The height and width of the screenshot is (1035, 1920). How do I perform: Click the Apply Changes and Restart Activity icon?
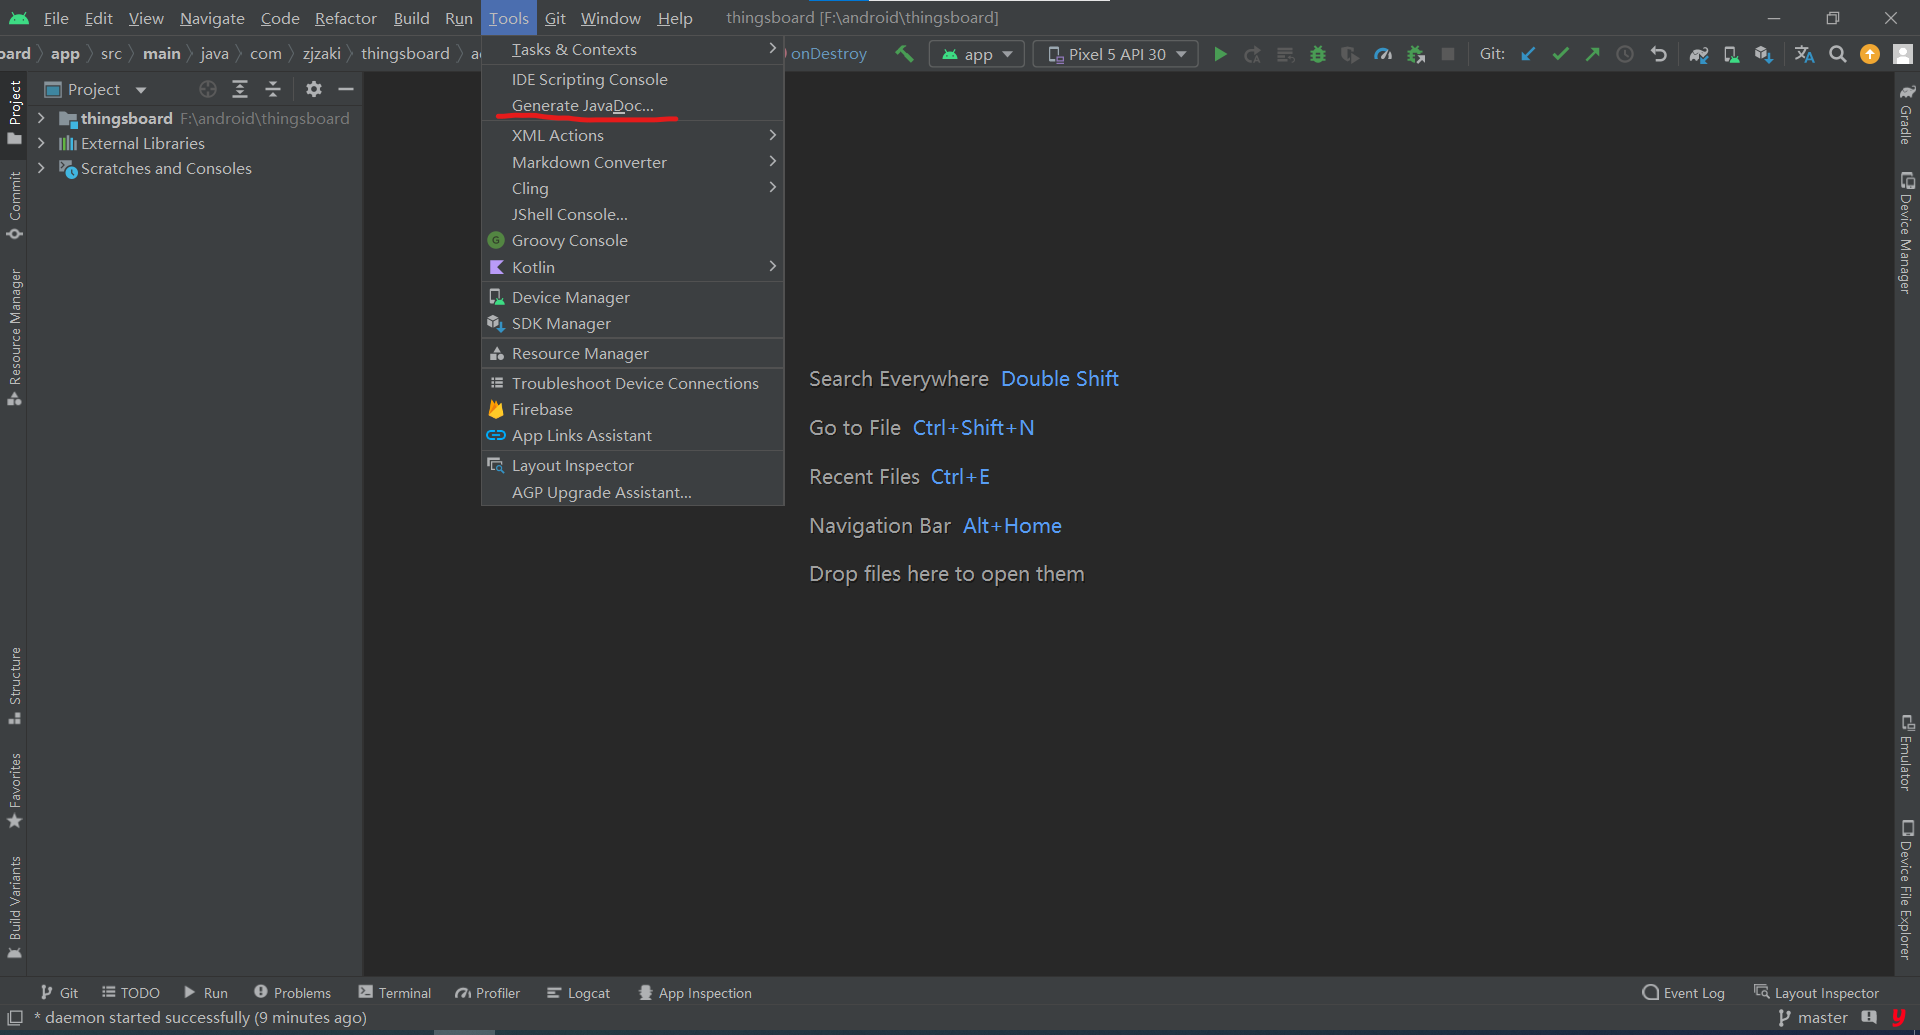[1252, 54]
